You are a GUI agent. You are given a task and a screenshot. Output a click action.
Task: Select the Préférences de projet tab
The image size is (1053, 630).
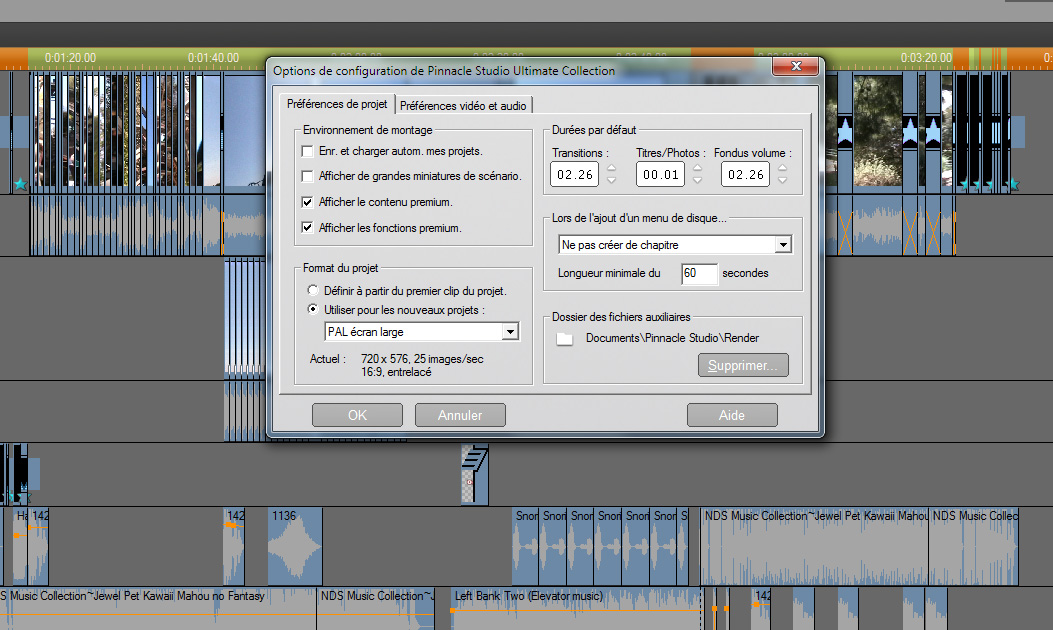tap(337, 103)
